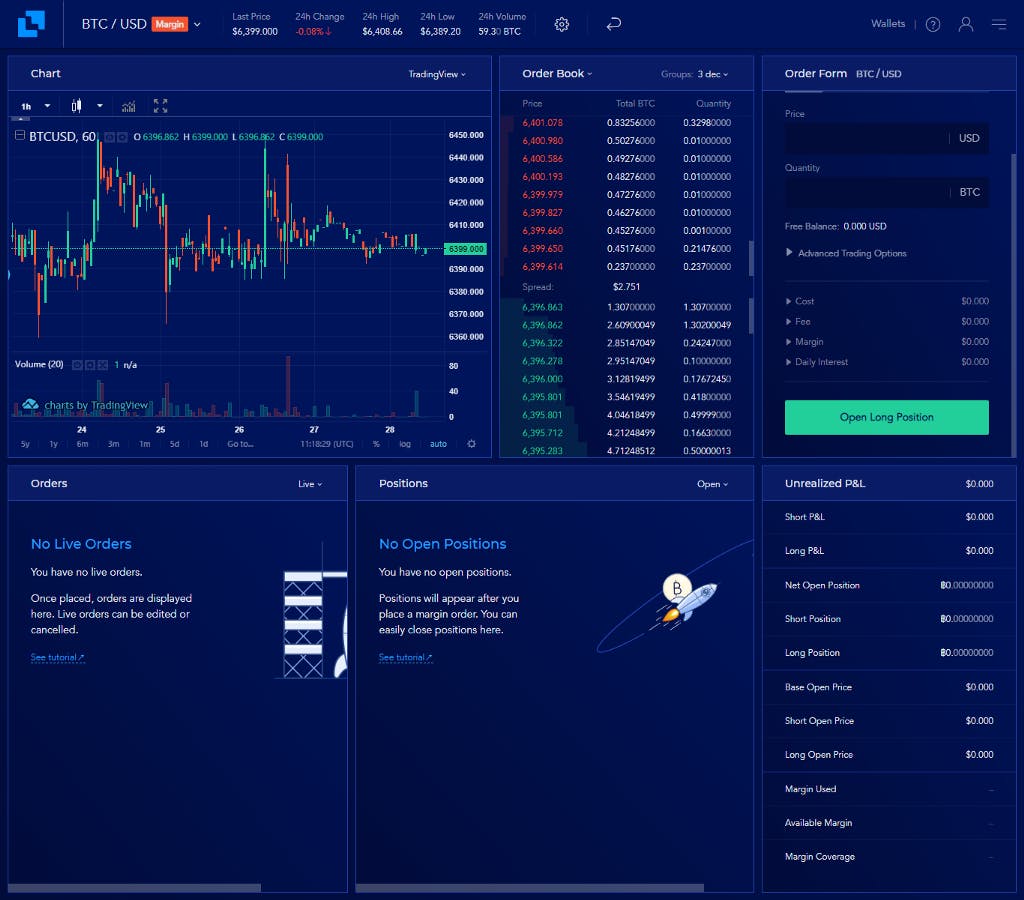This screenshot has height=900, width=1024.
Task: Open the platform settings gear in the header
Action: pos(561,23)
